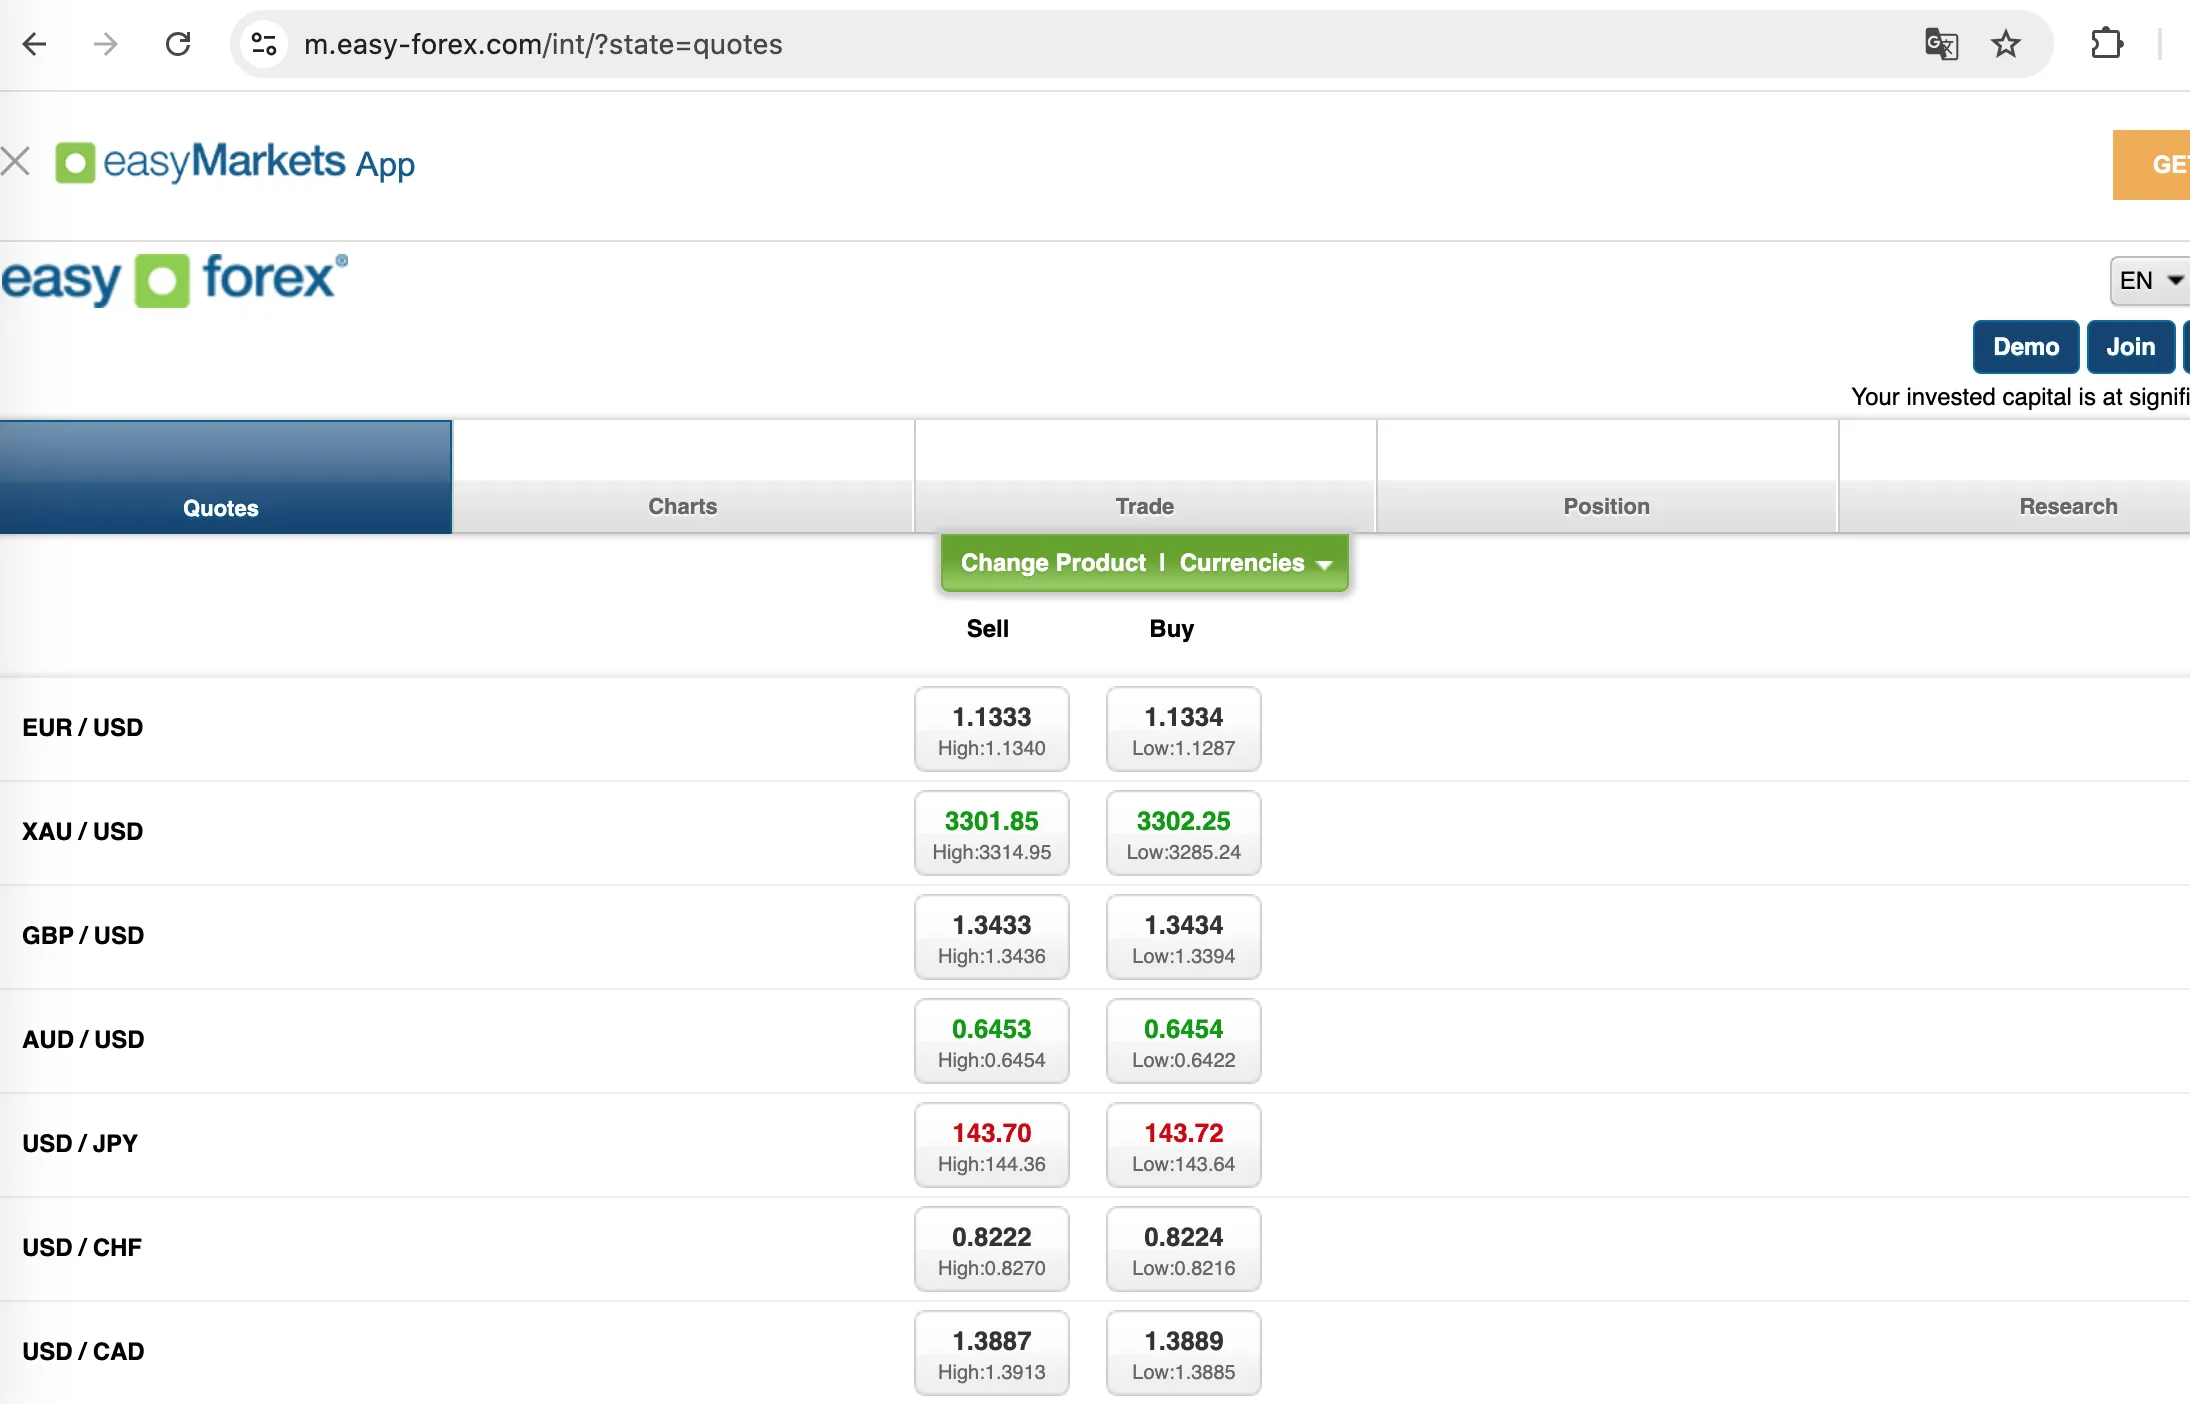Click the Demo button
The height and width of the screenshot is (1404, 2190).
pyautogui.click(x=2026, y=347)
